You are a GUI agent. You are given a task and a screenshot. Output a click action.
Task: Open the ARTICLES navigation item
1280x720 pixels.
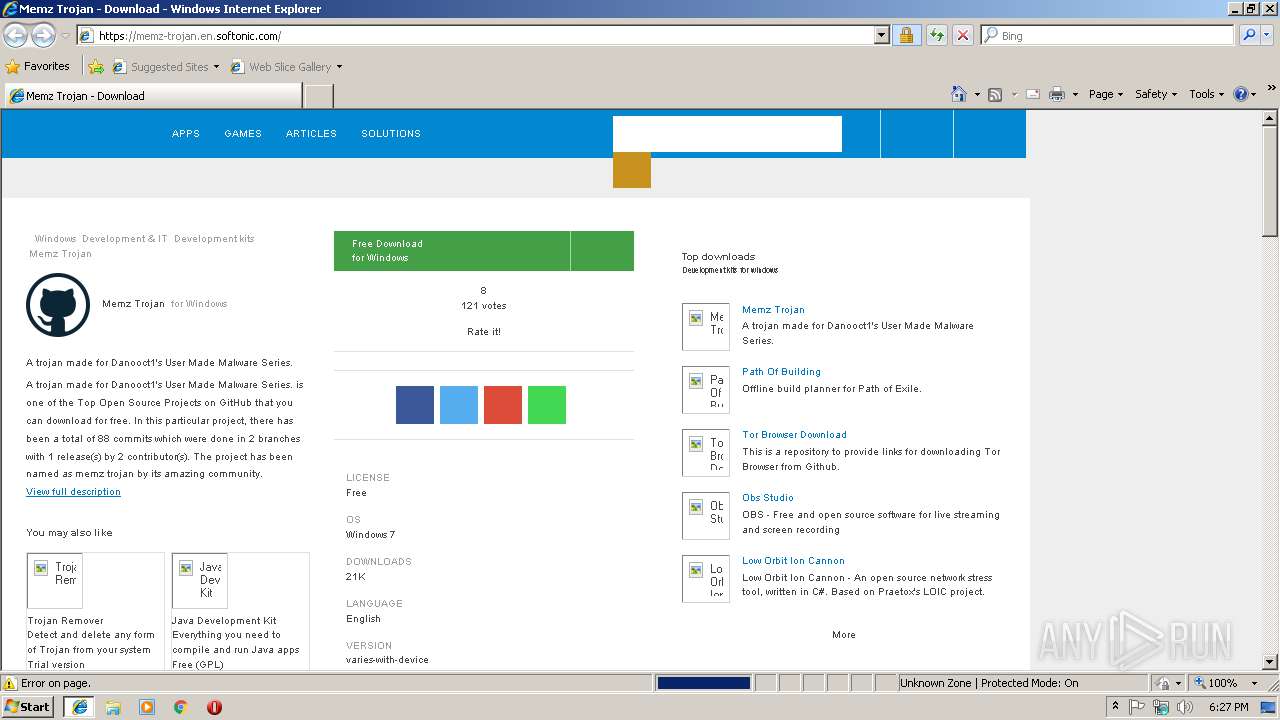tap(311, 133)
